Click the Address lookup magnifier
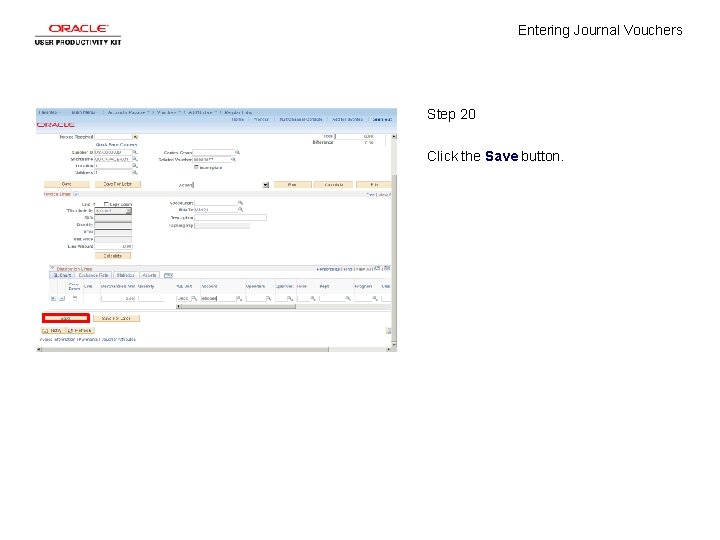Image resolution: width=720 pixels, height=540 pixels. pos(135,173)
